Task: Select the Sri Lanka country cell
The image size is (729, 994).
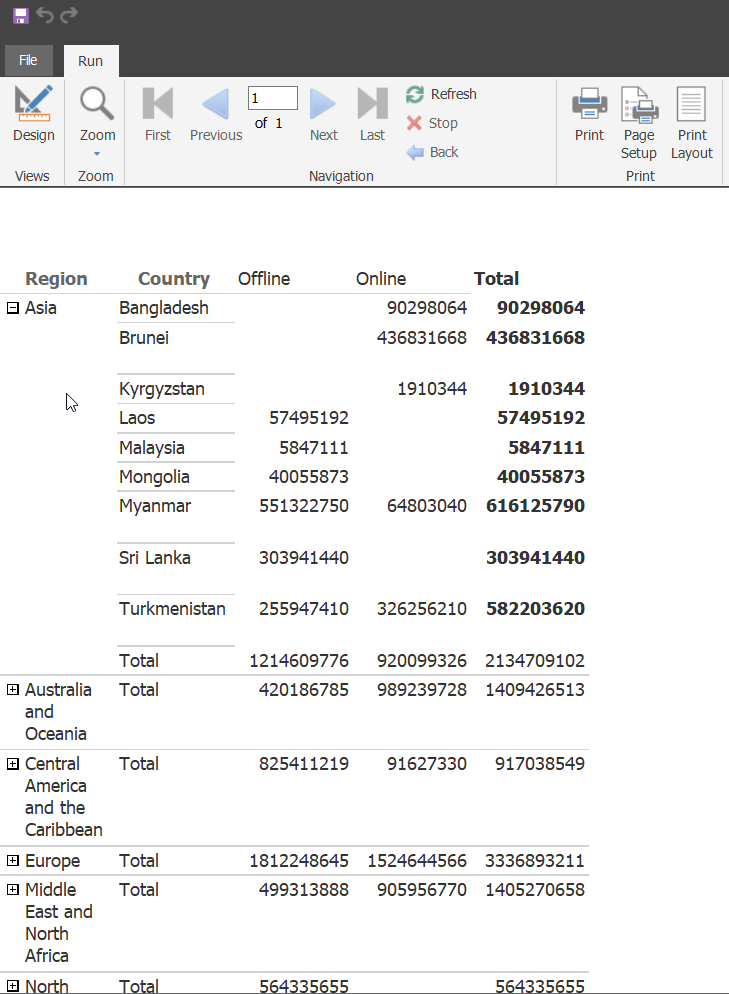Action: (155, 558)
